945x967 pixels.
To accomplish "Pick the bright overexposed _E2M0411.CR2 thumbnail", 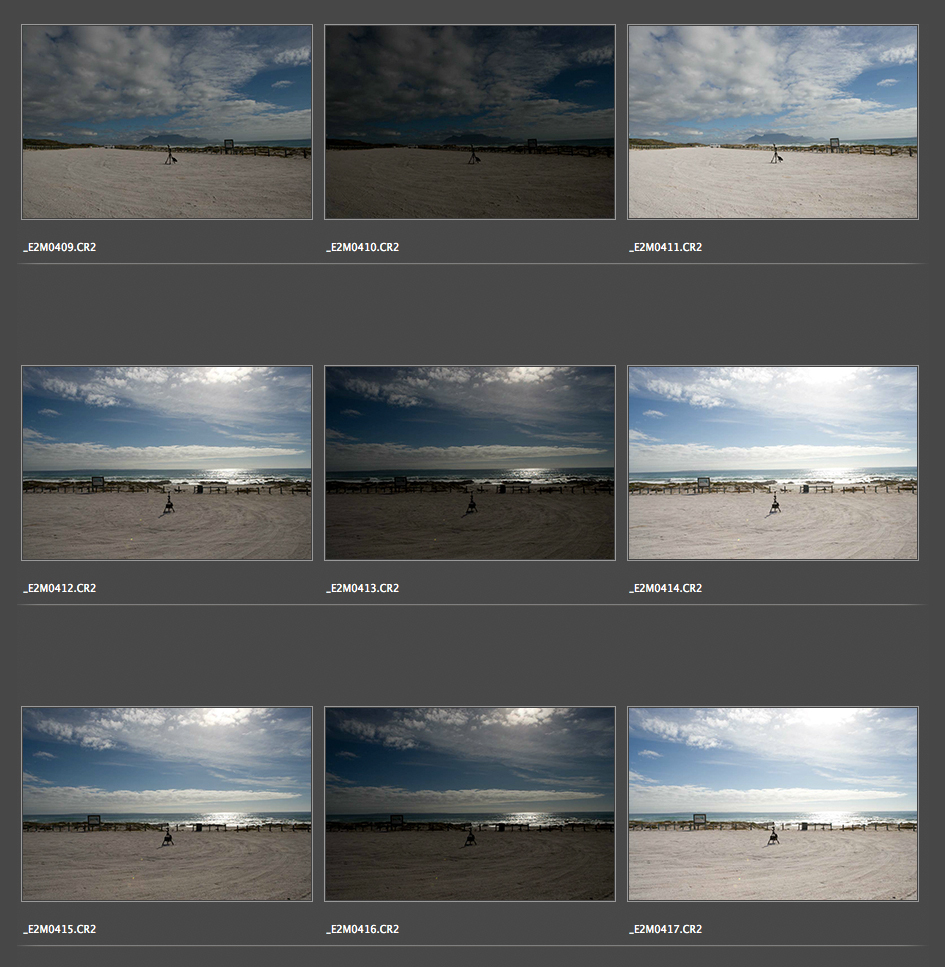I will click(772, 122).
